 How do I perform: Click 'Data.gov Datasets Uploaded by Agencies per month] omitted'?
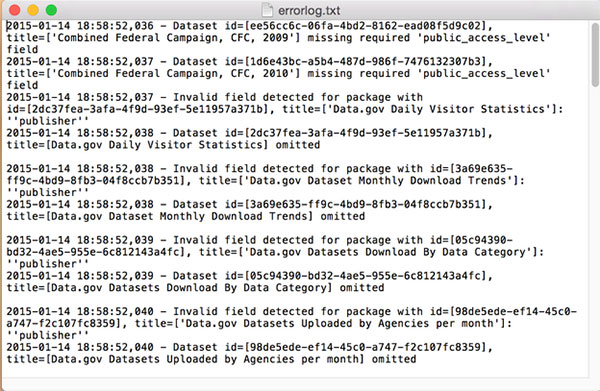point(233,359)
